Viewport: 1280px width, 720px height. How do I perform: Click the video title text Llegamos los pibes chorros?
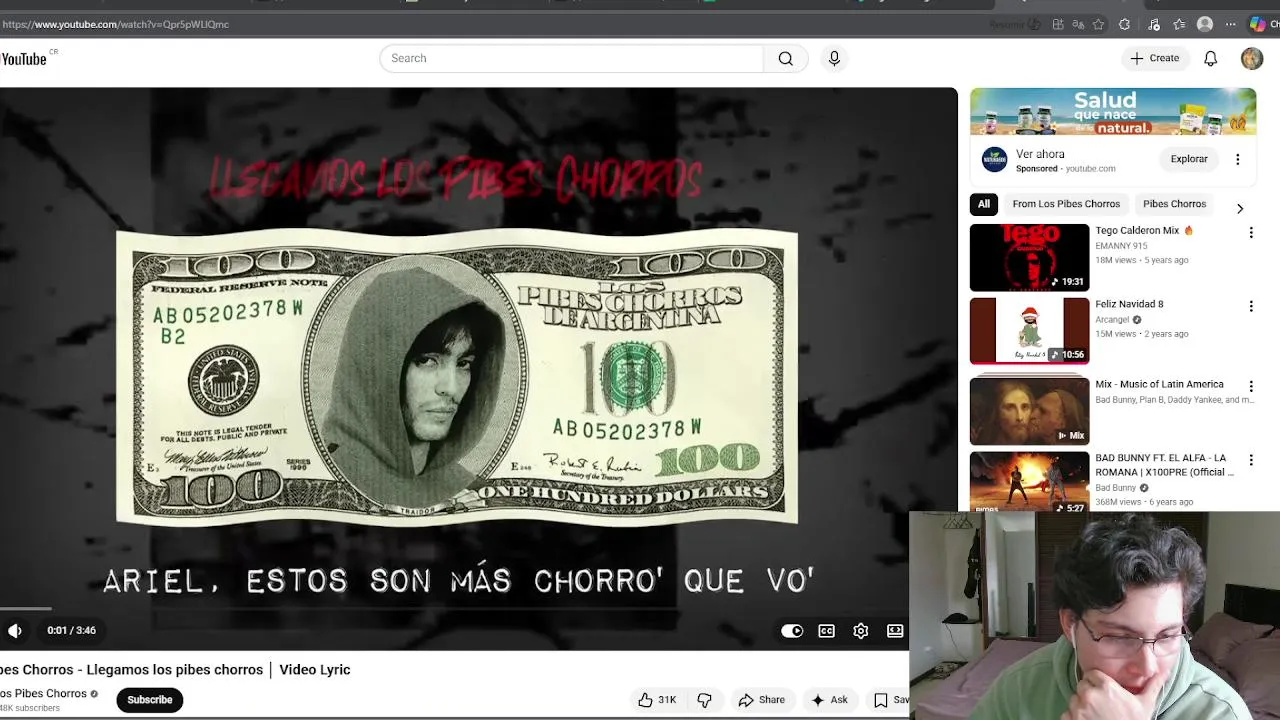[x=175, y=670]
